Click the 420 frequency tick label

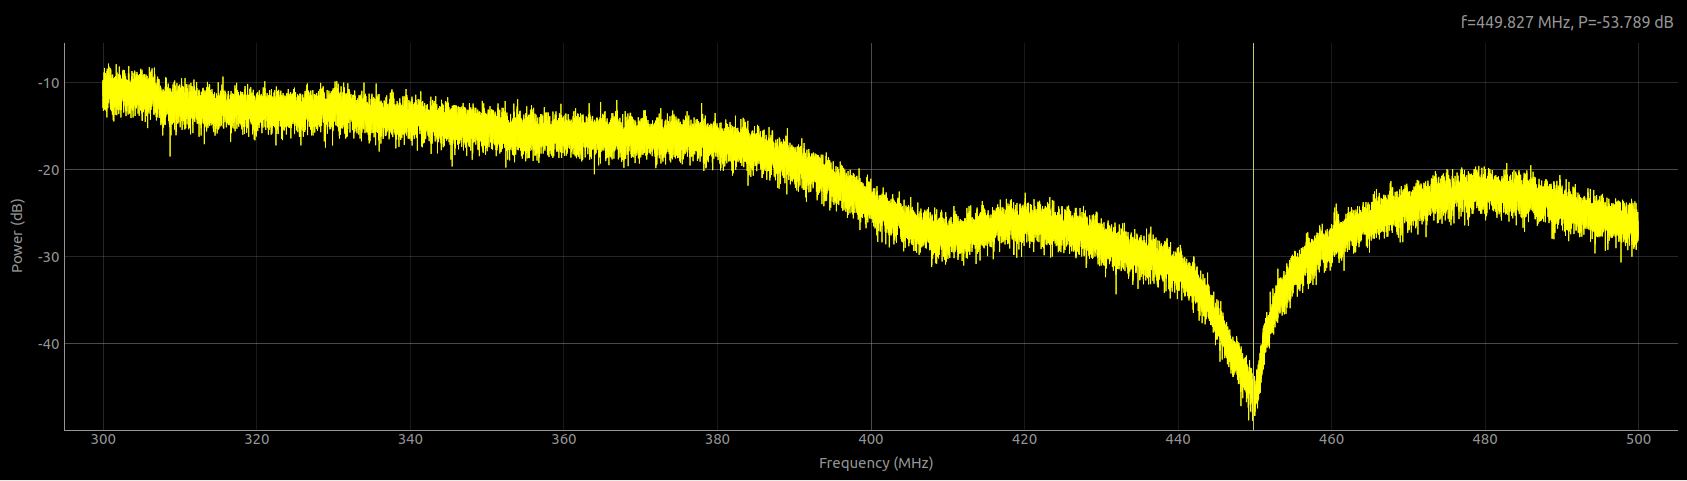(1024, 440)
